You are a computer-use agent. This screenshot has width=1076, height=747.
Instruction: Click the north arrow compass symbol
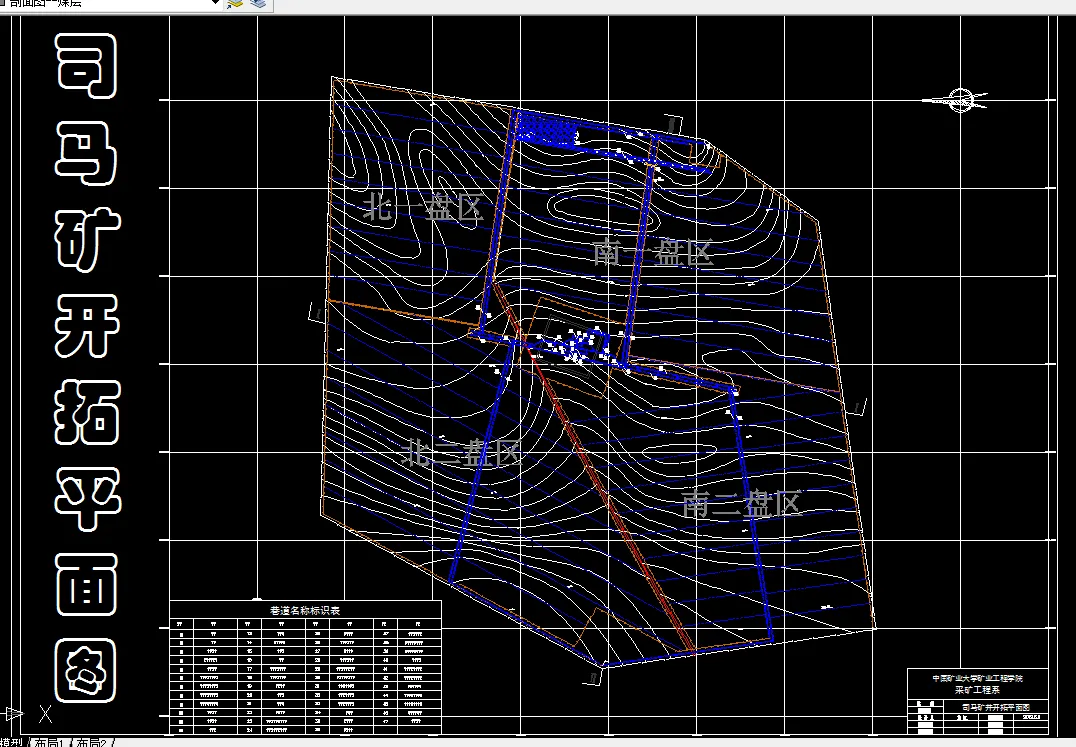pyautogui.click(x=957, y=101)
